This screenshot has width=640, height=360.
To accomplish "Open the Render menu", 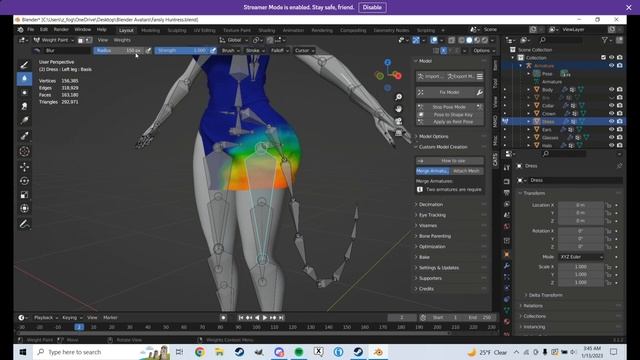I will 61,30.
